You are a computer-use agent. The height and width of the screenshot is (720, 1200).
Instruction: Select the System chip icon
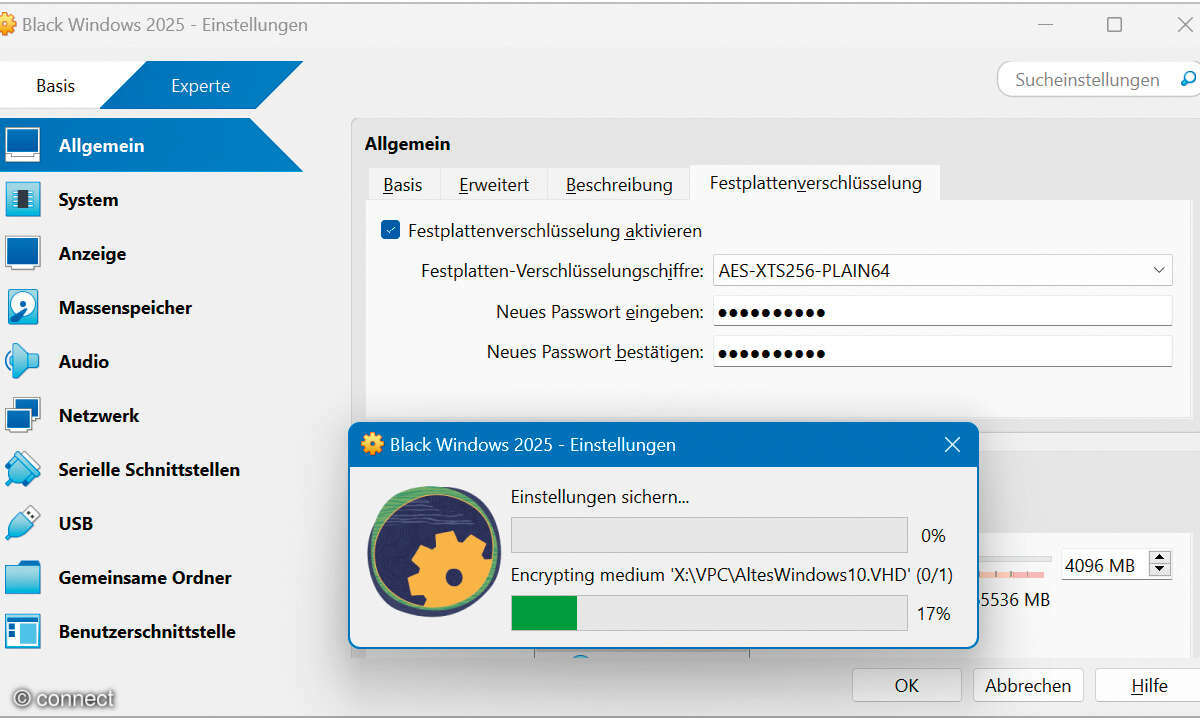click(23, 199)
